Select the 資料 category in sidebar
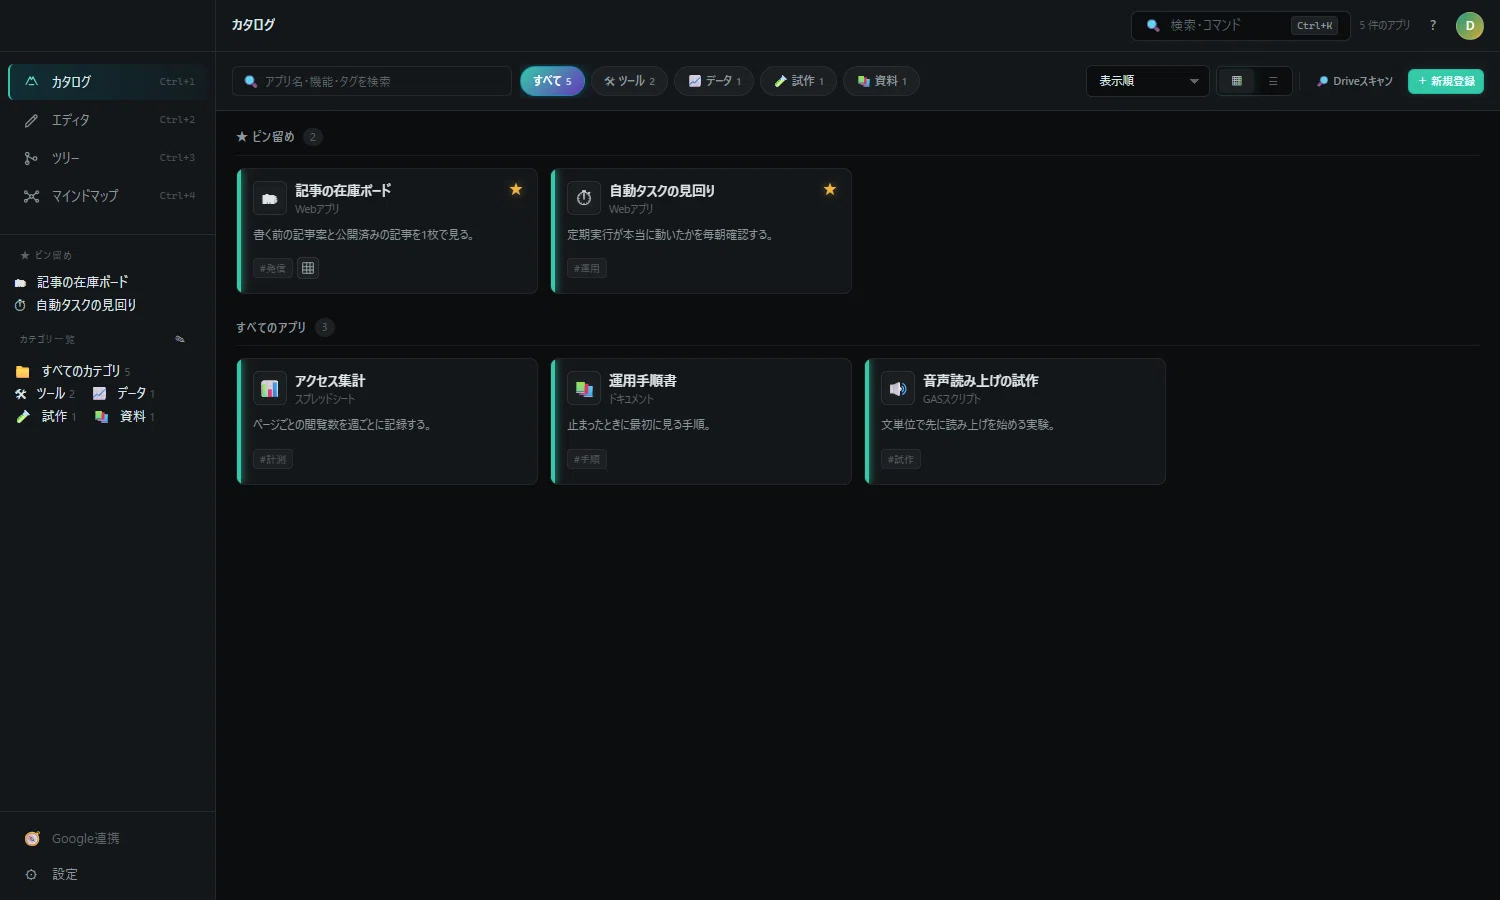Viewport: 1500px width, 900px height. click(x=125, y=416)
